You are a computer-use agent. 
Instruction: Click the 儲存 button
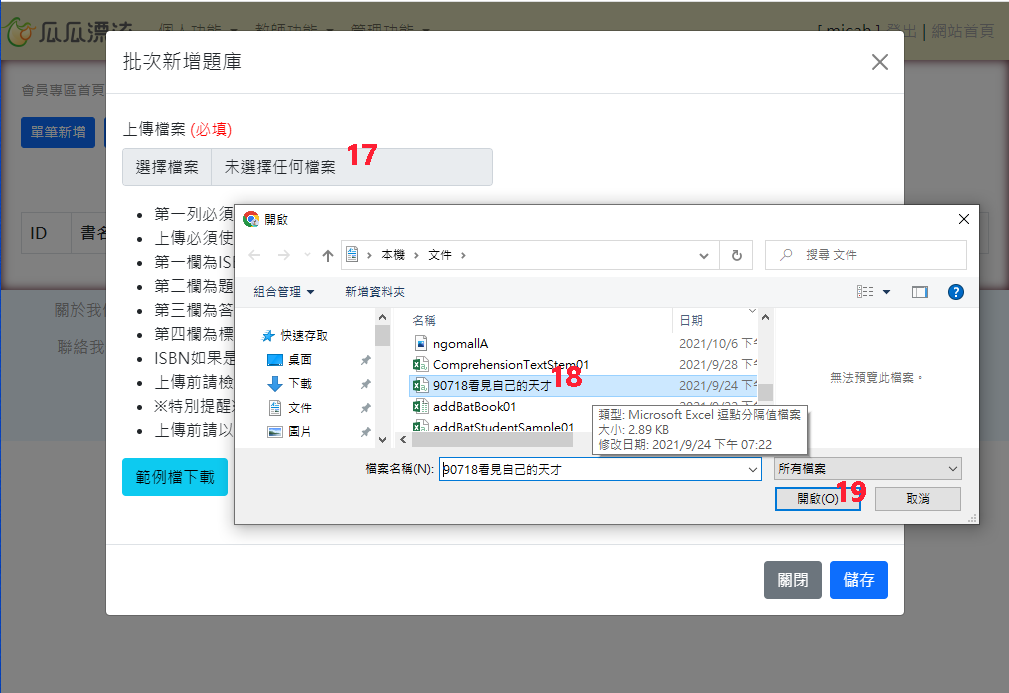pyautogui.click(x=859, y=580)
